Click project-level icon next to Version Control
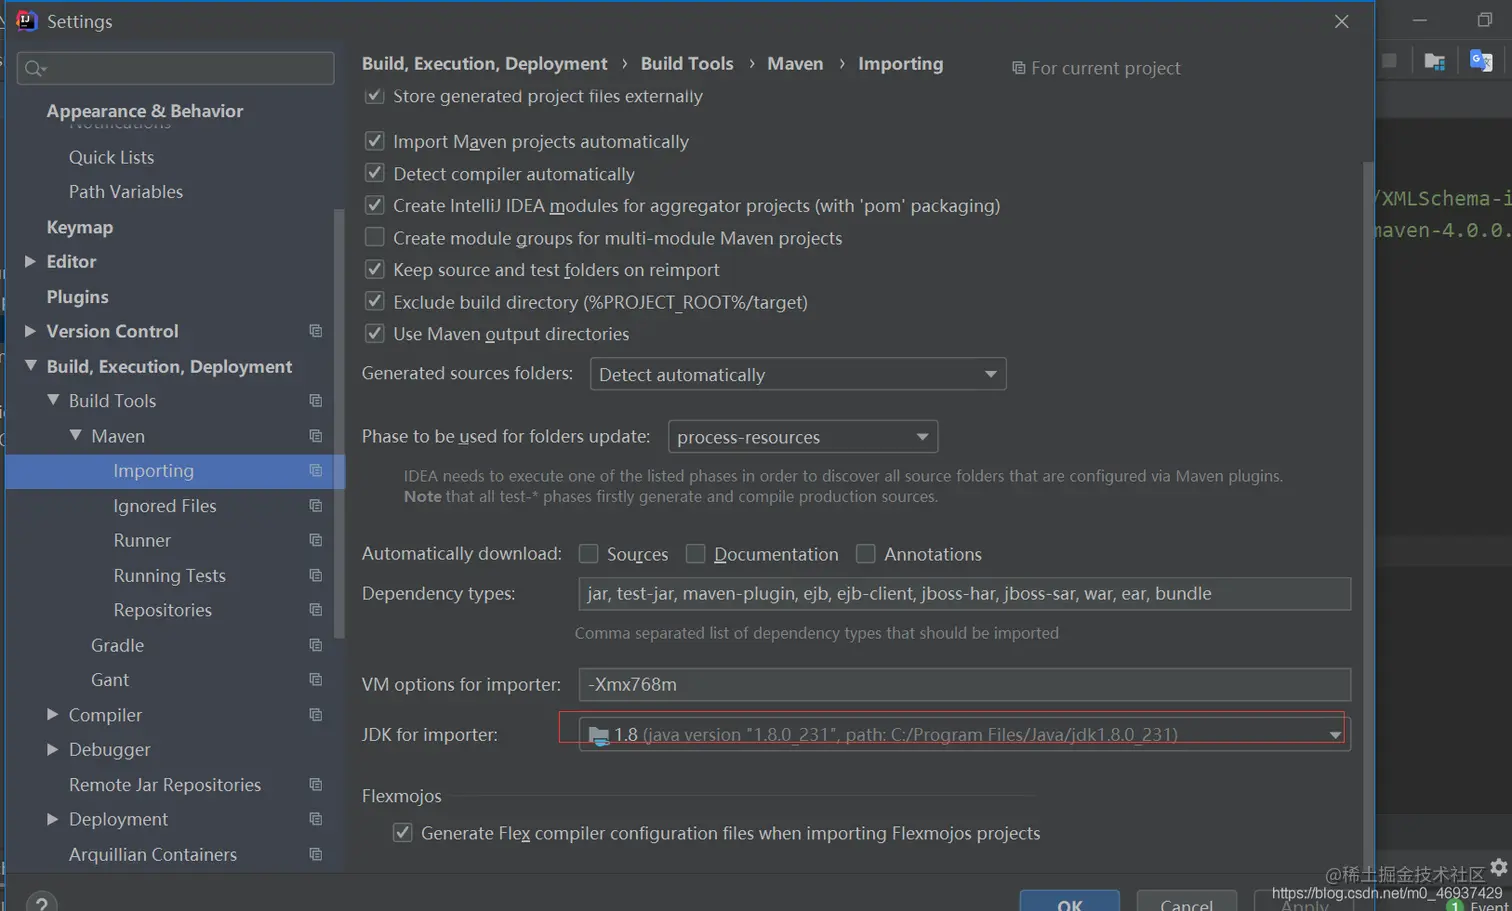Screen dimensions: 1512x911 [316, 331]
